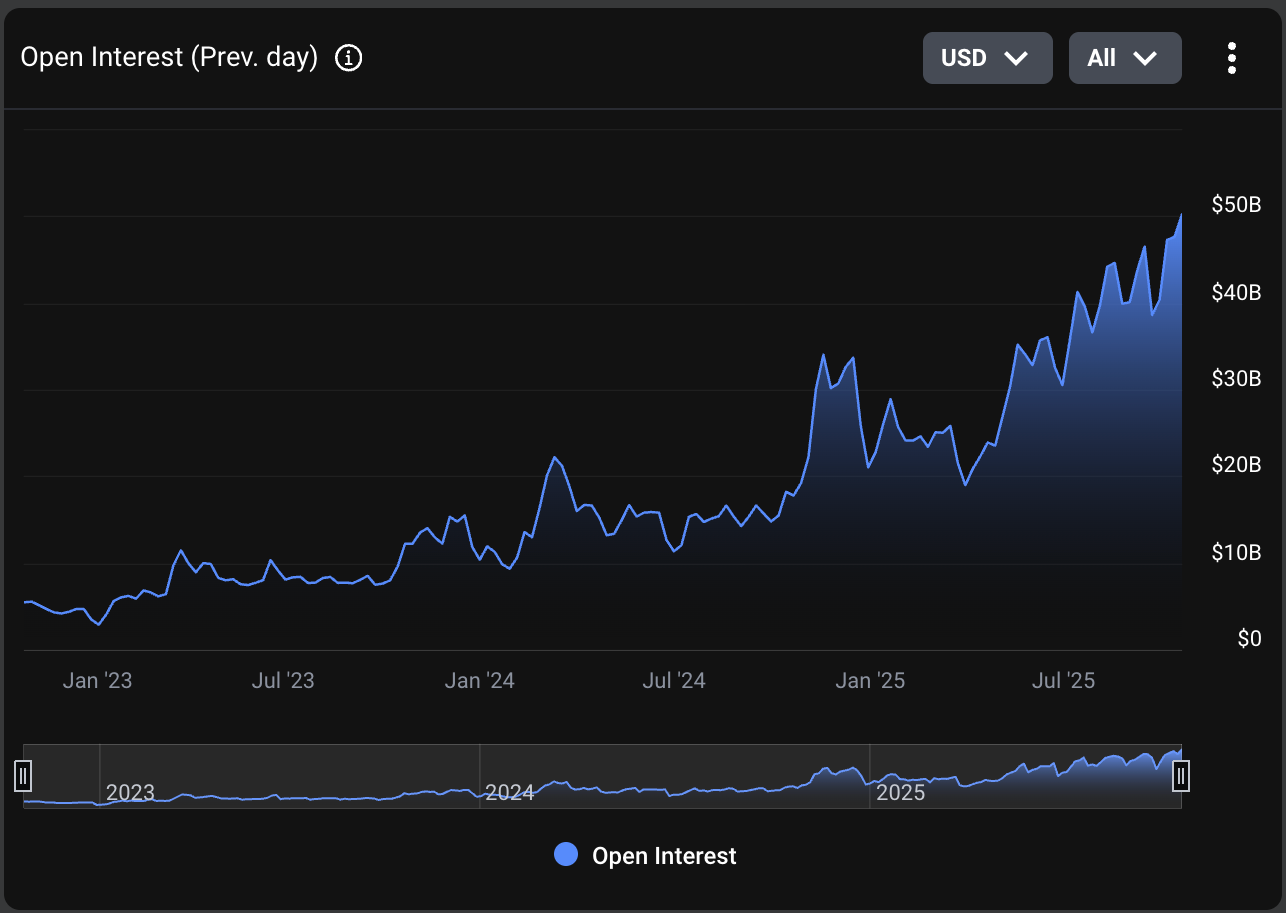
Task: Click the $50B y-axis label
Action: click(1236, 205)
